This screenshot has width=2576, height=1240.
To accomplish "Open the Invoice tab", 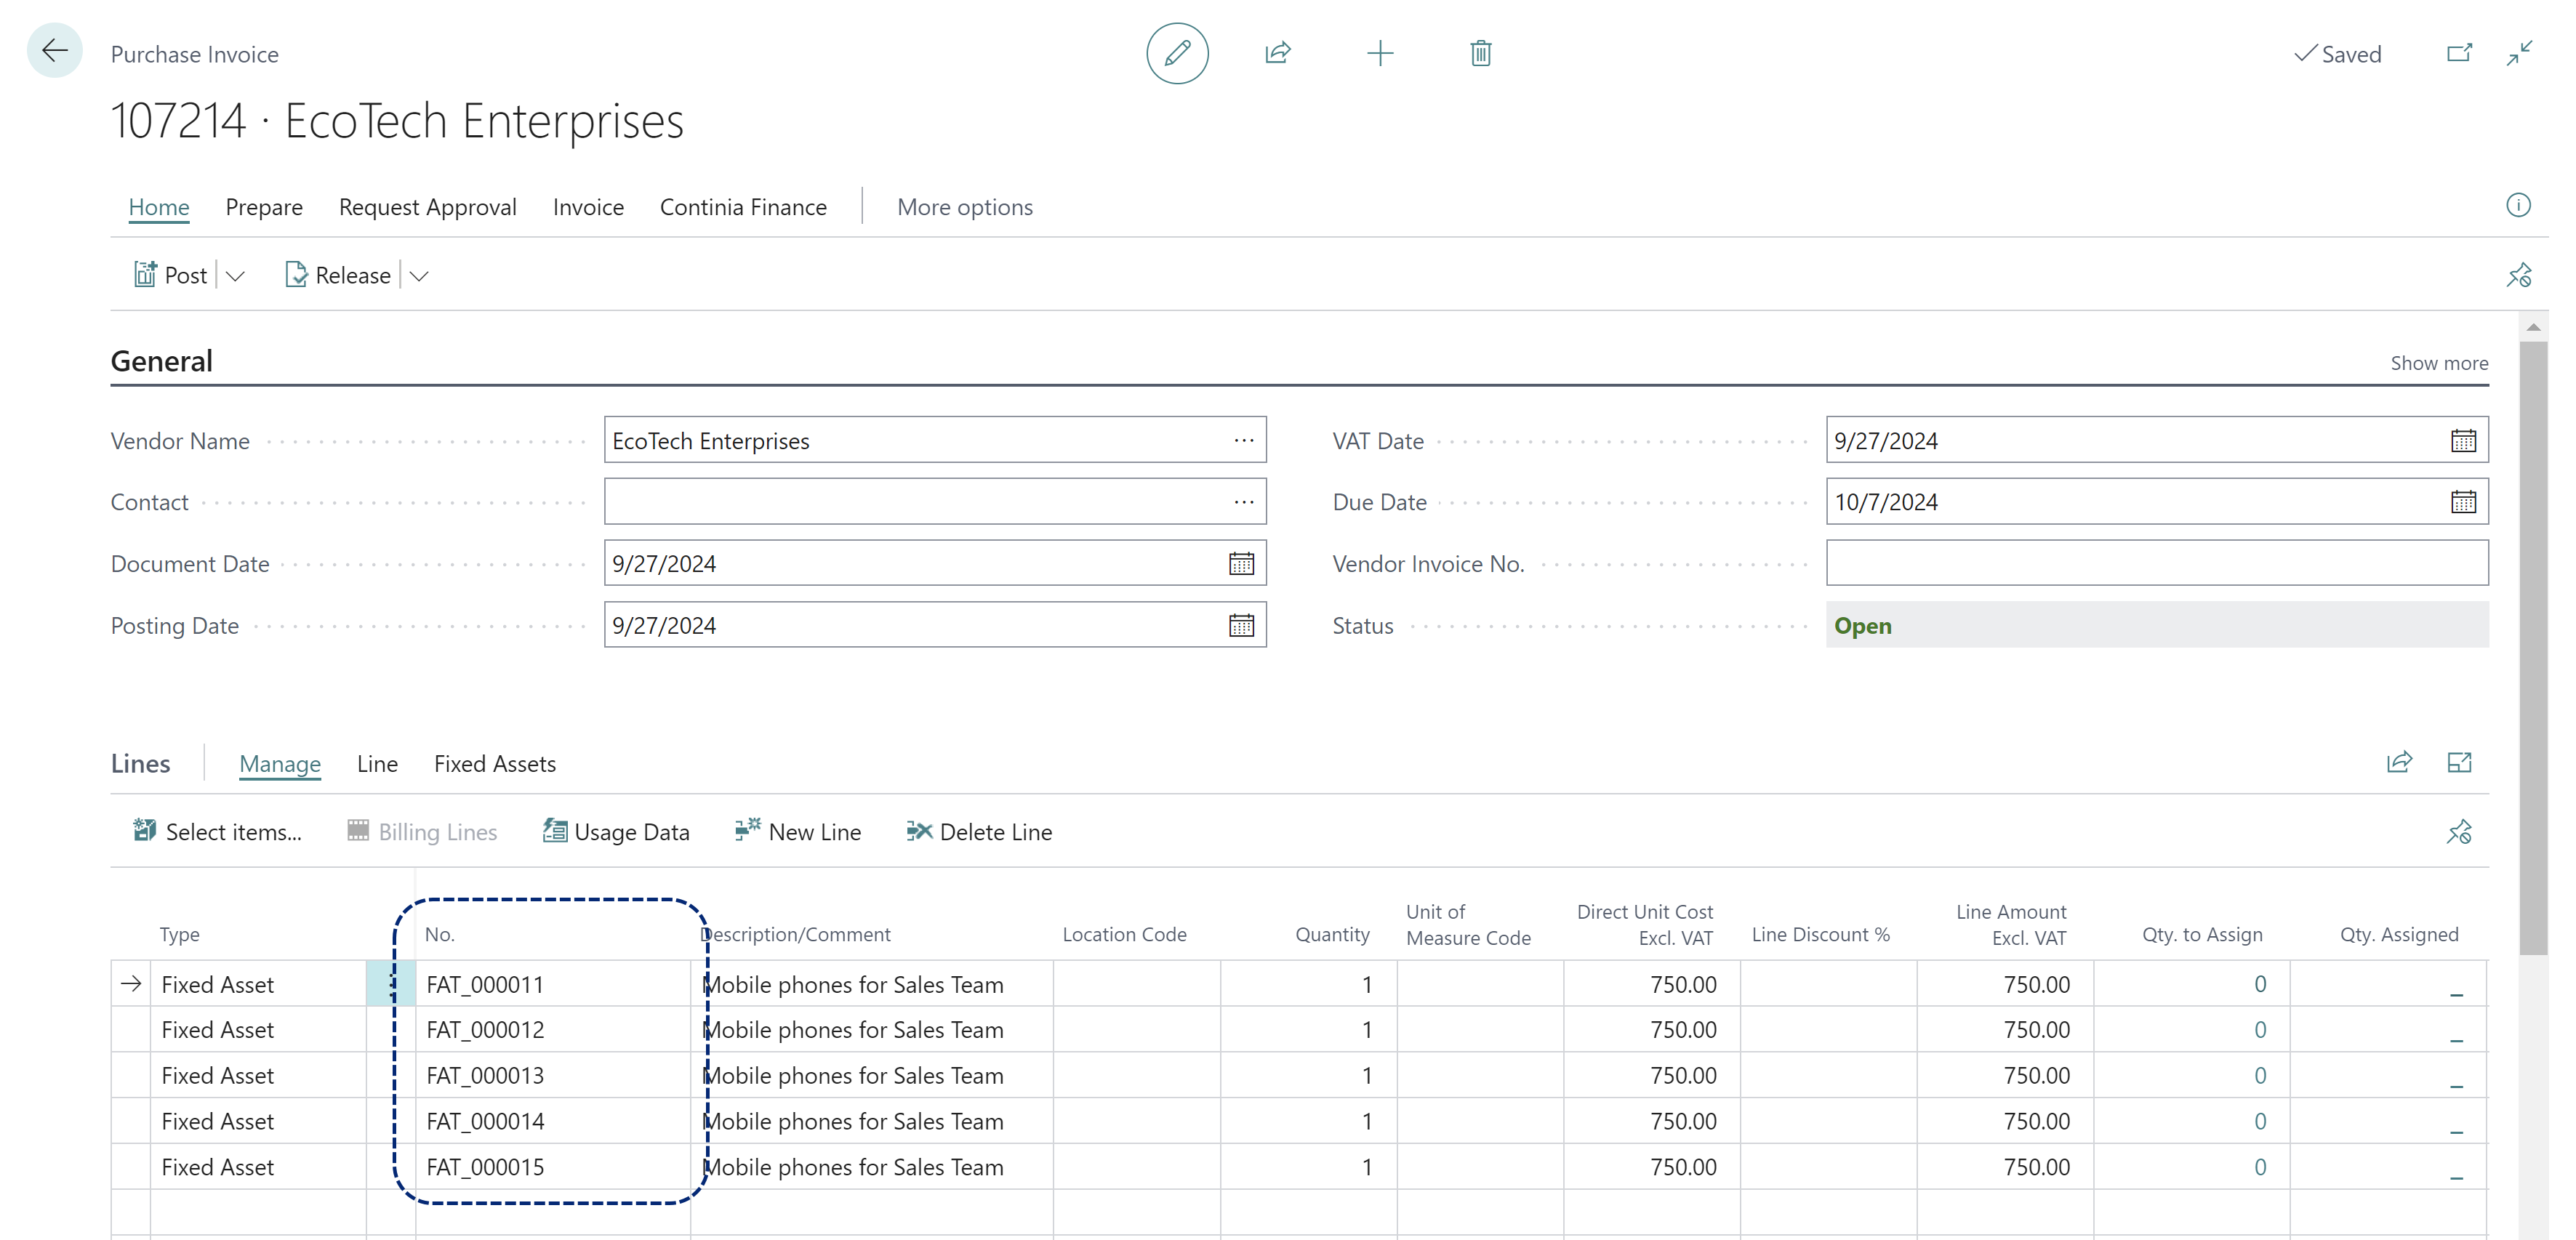I will coord(588,207).
